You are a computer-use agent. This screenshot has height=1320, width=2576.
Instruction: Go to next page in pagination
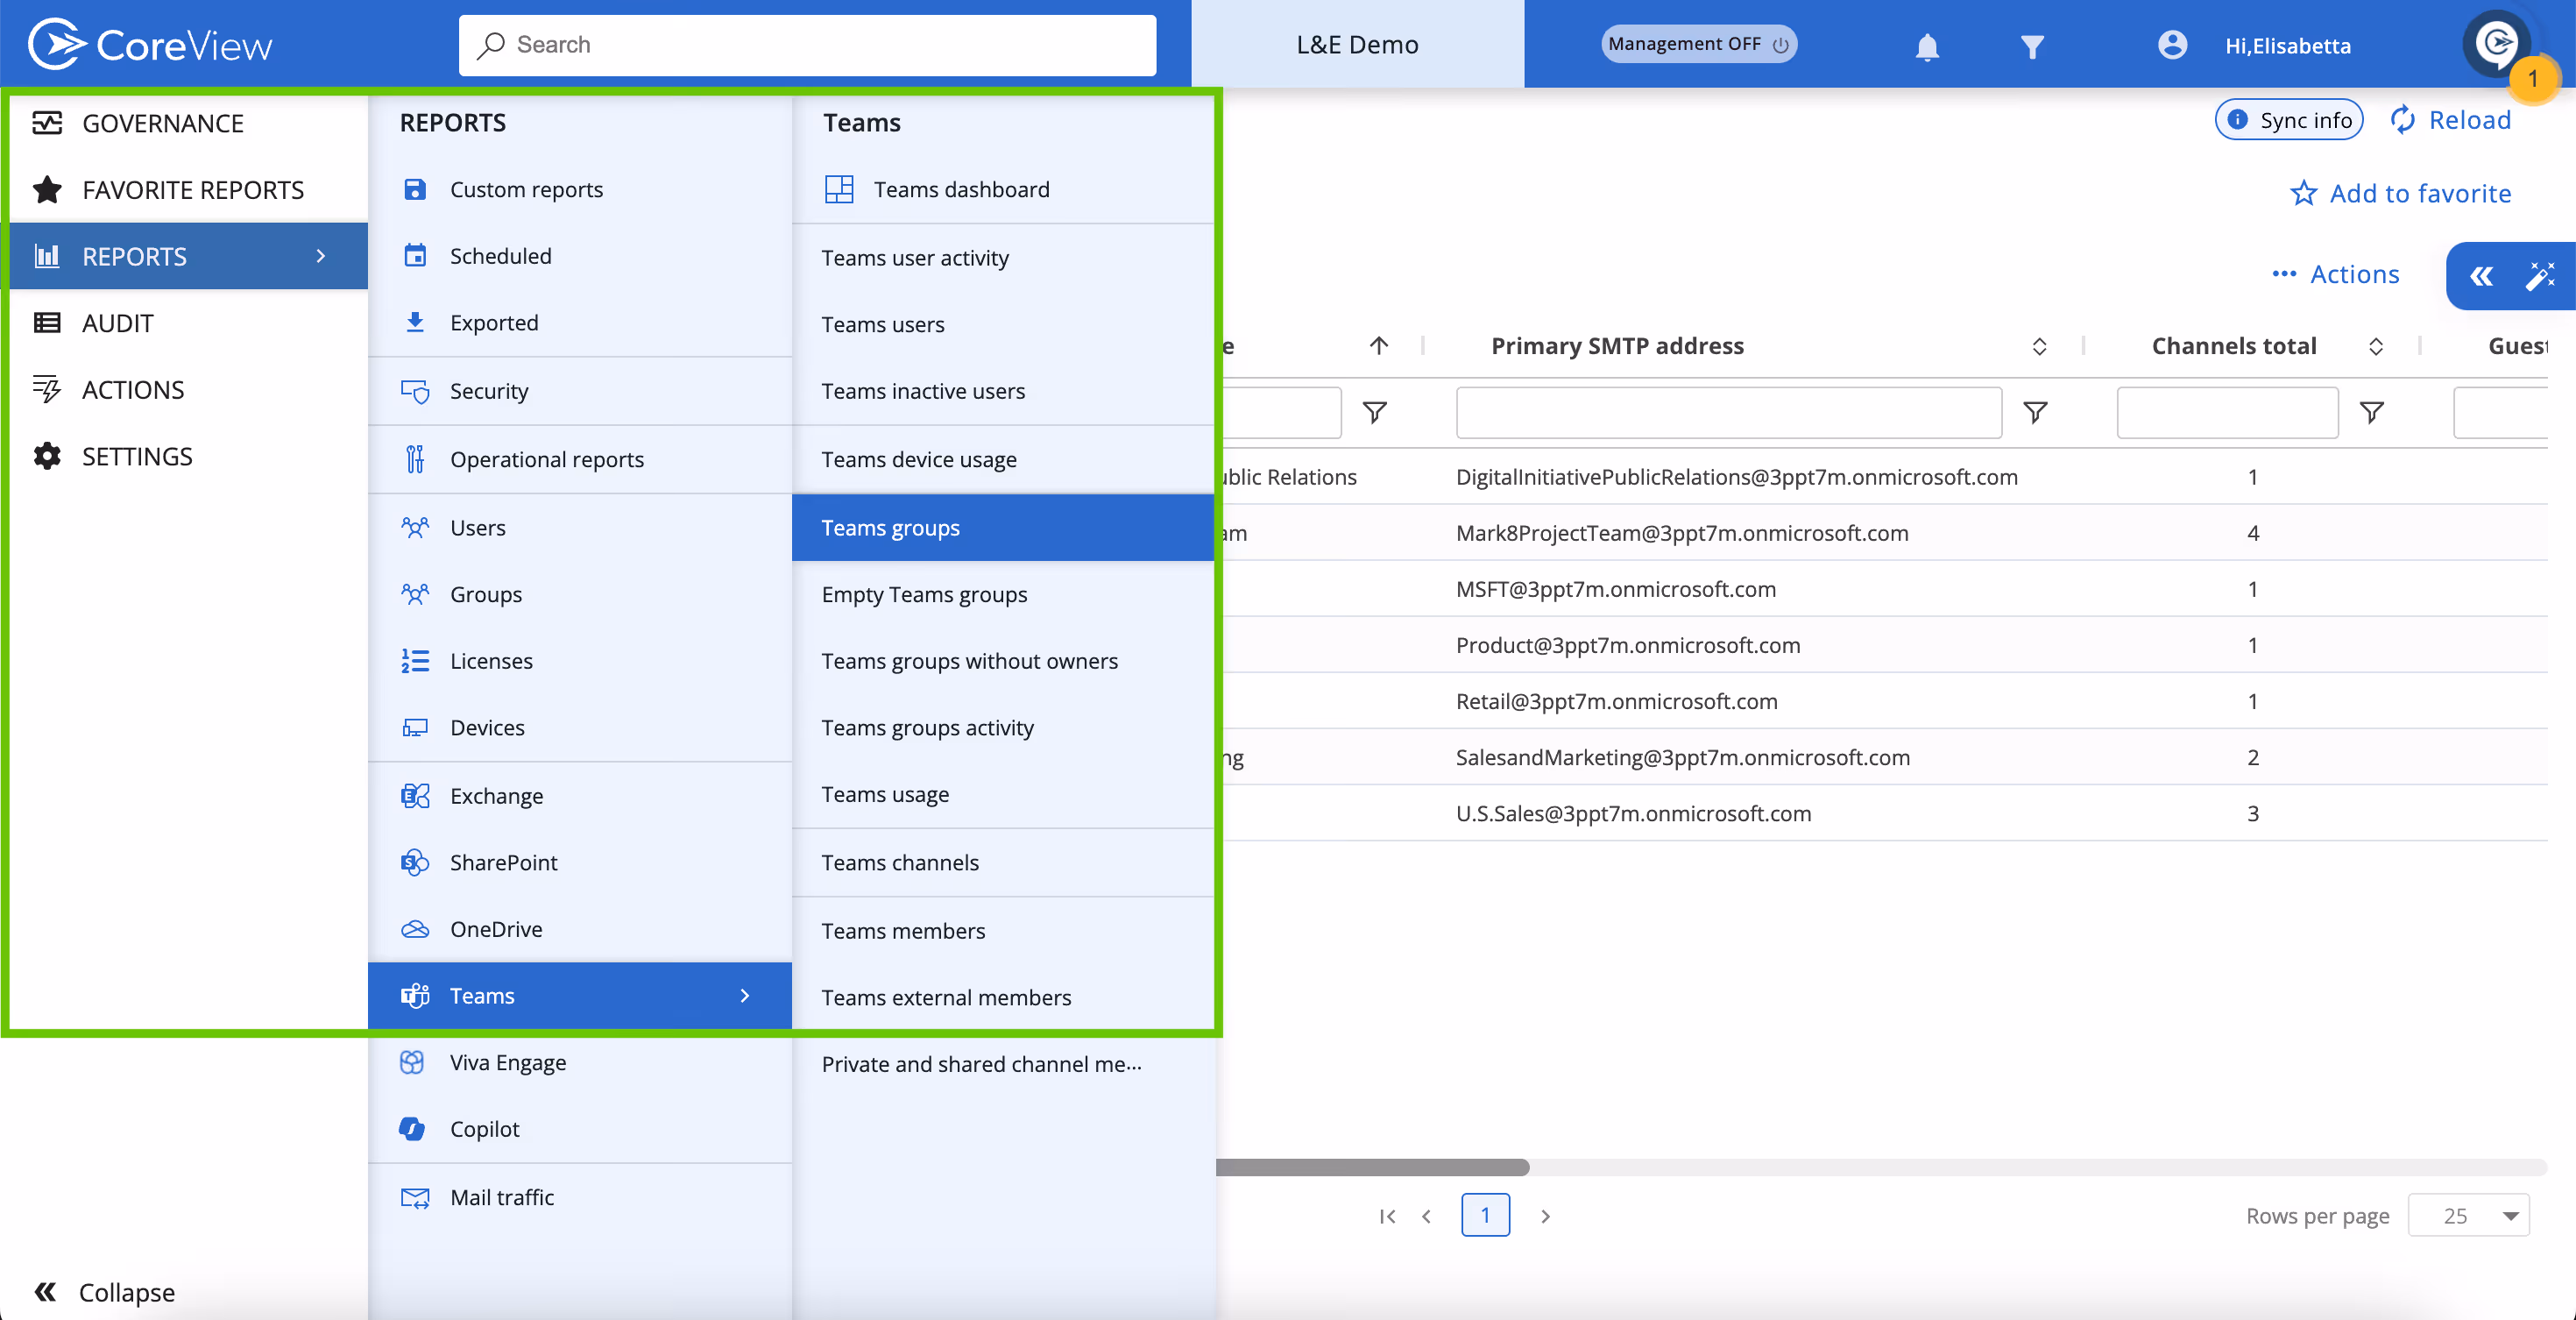pos(1545,1216)
